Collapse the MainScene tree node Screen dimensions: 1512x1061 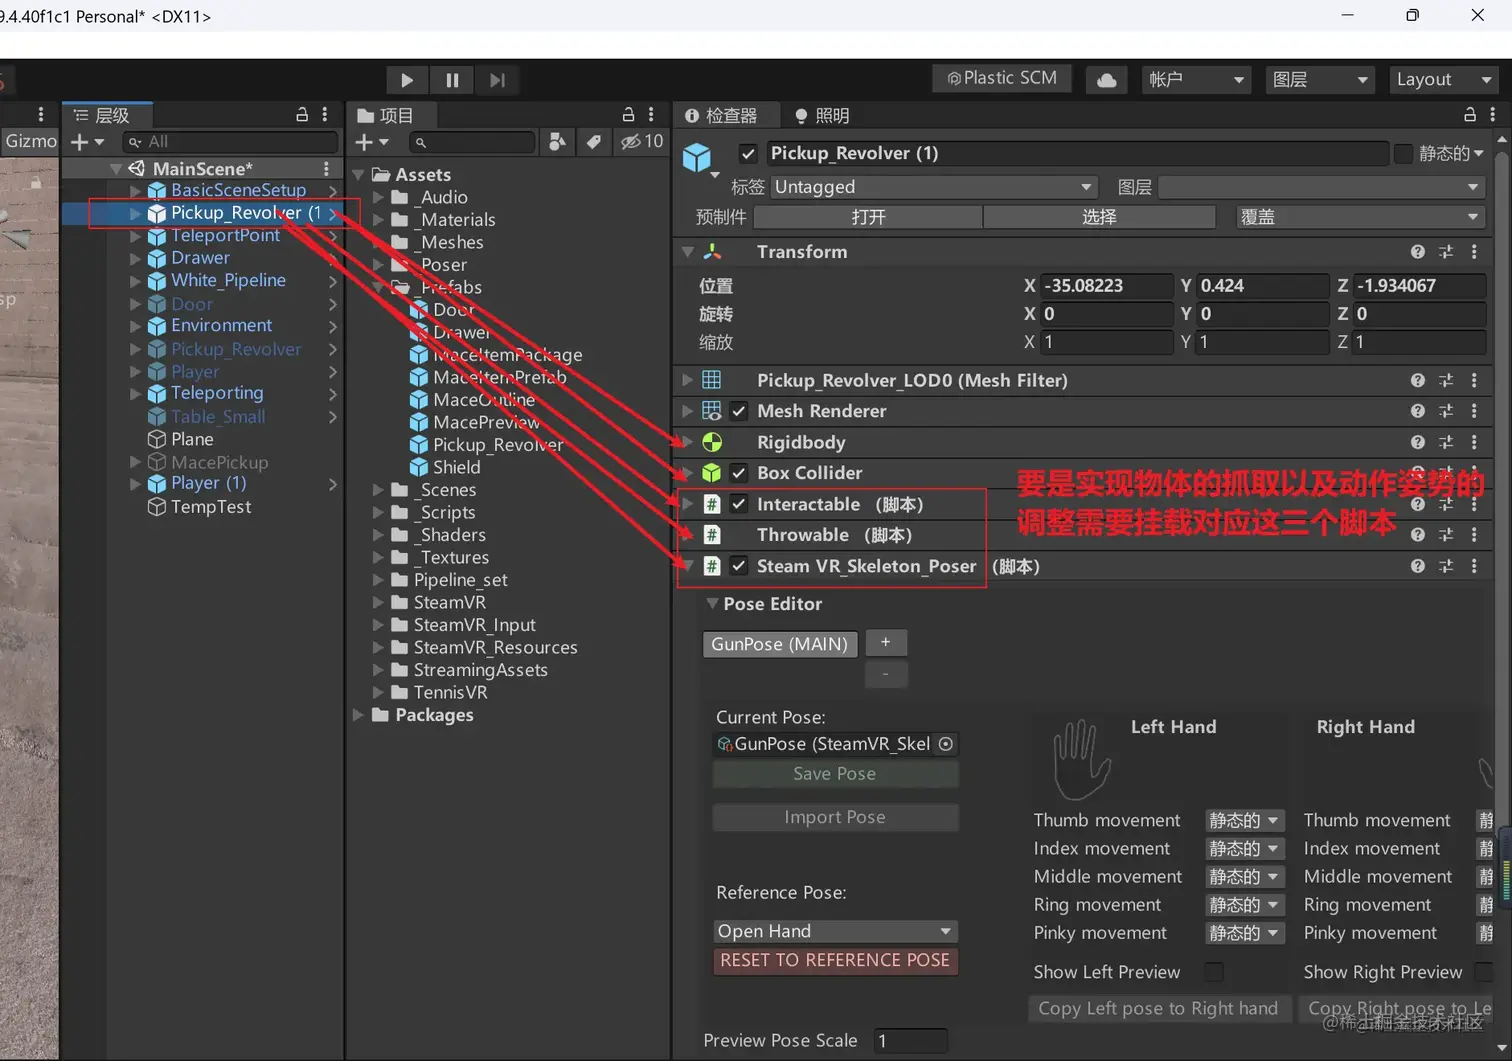(116, 168)
